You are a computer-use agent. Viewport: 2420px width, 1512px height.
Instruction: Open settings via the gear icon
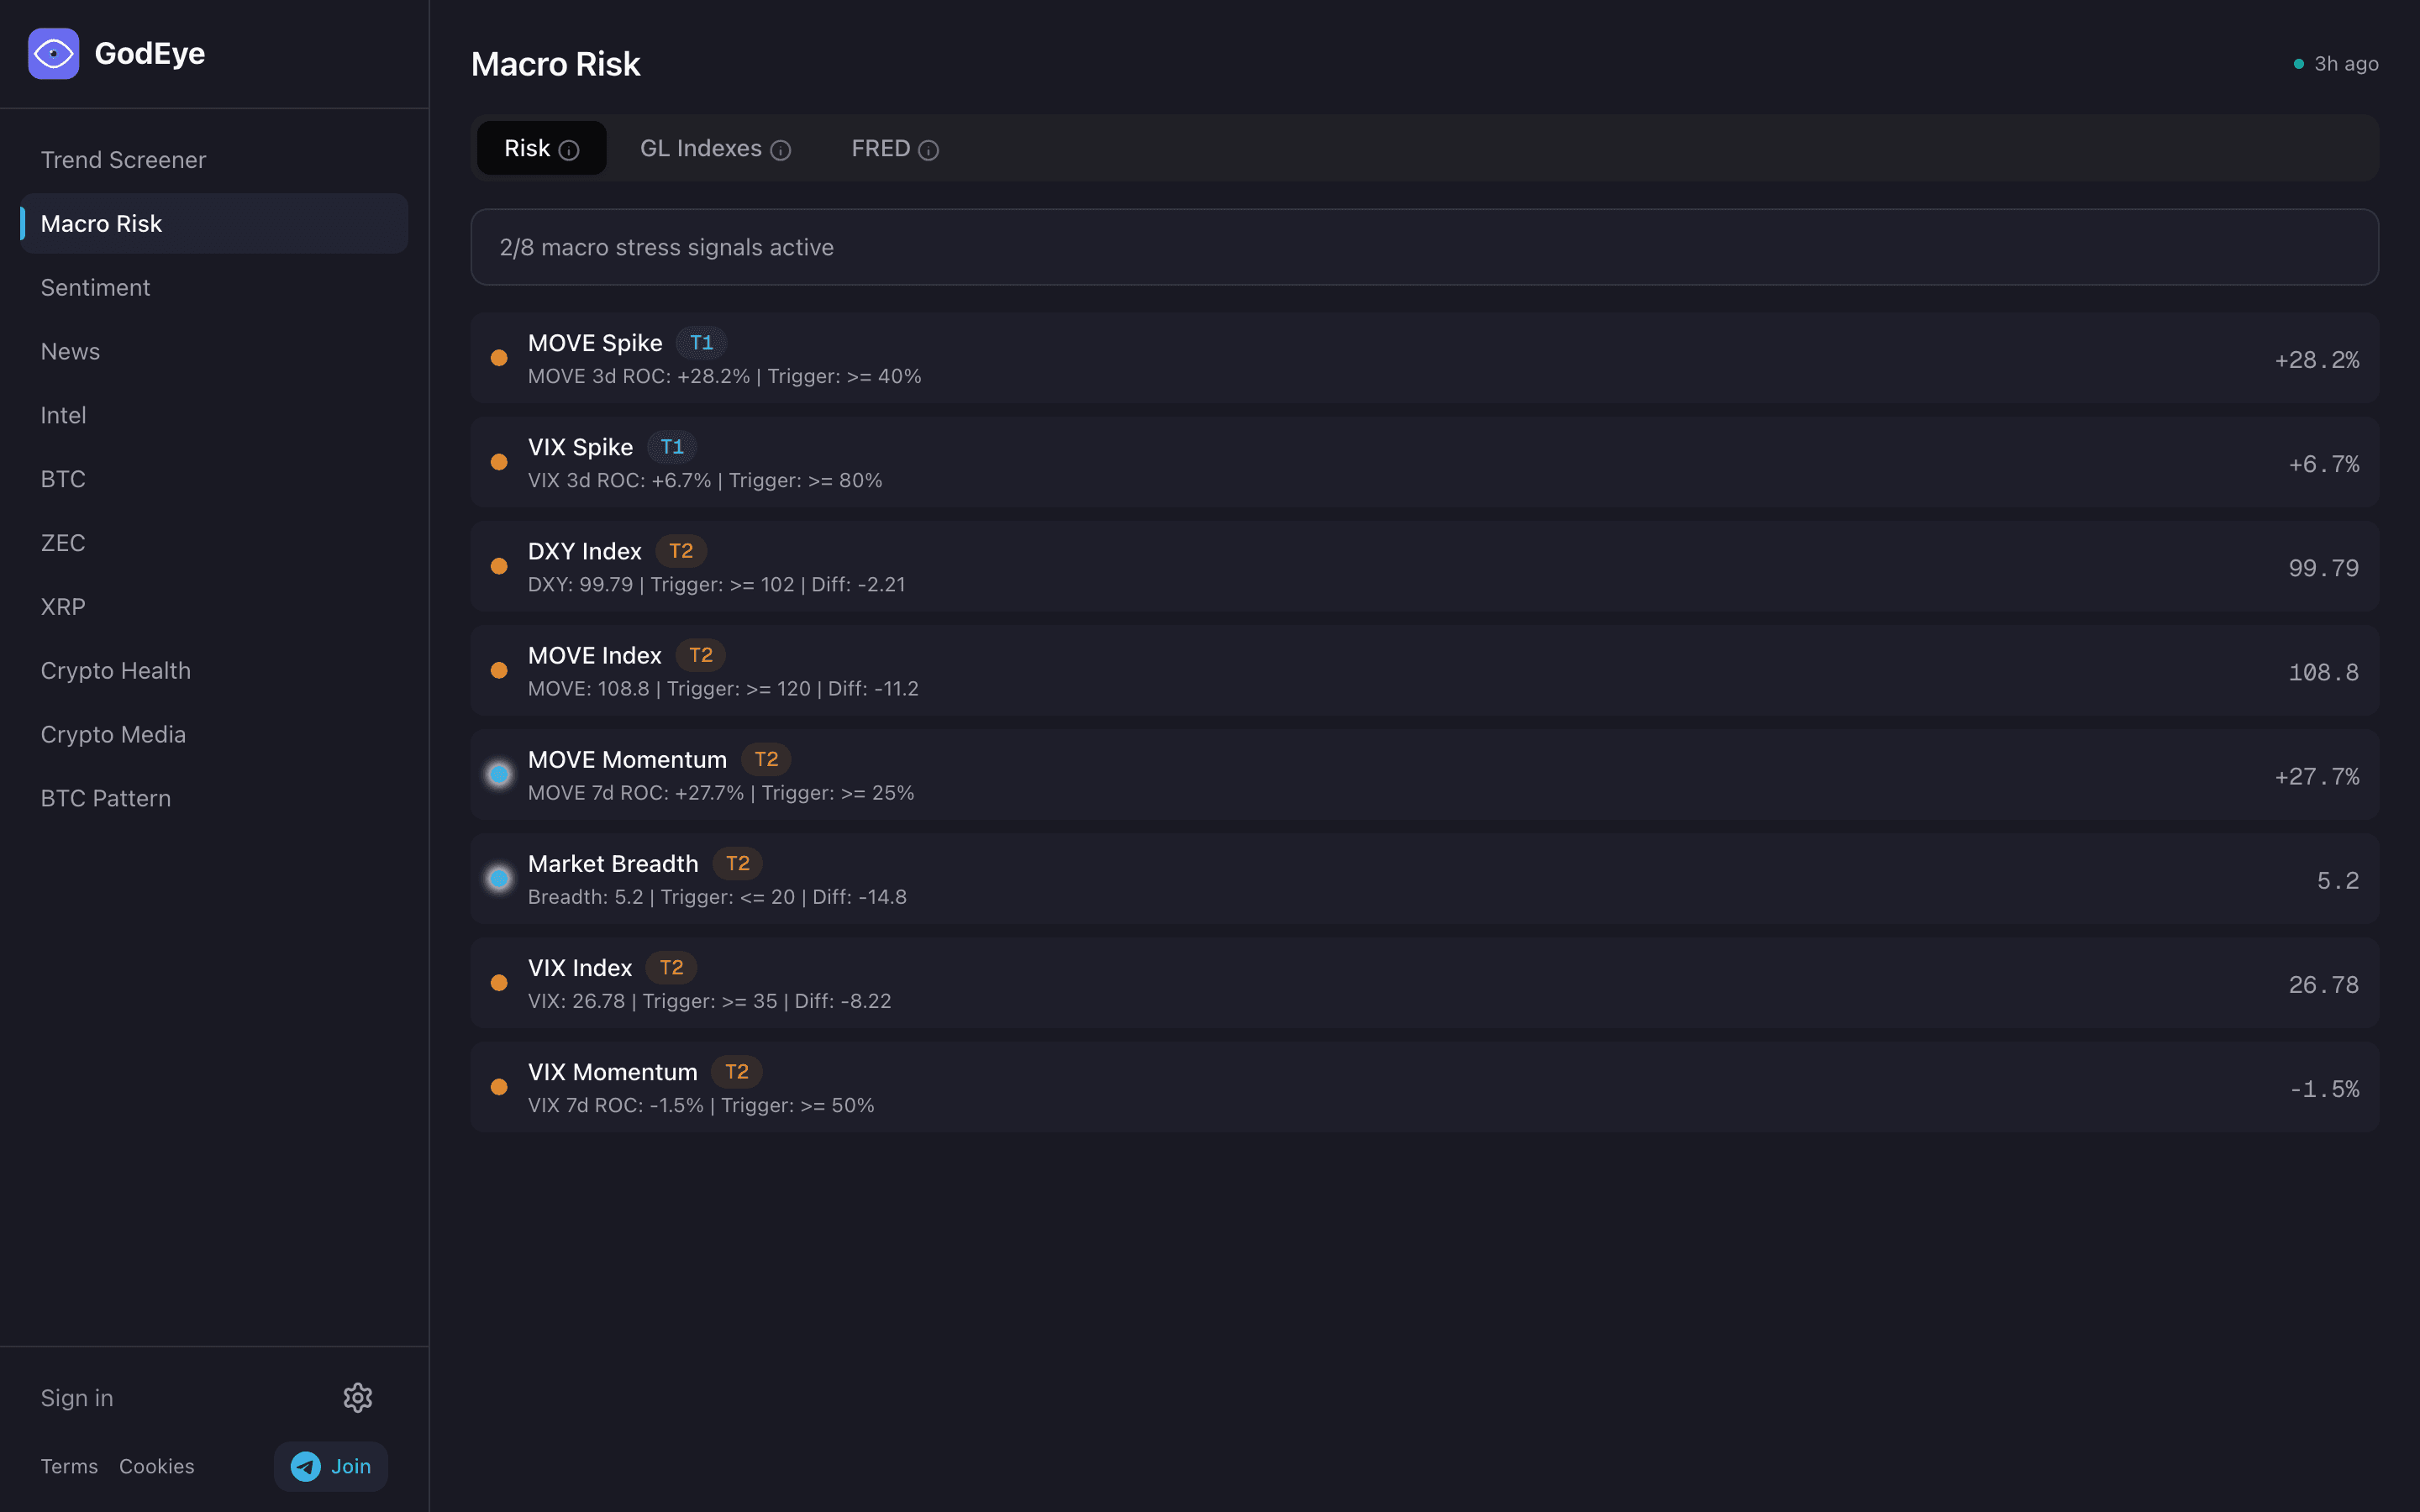click(358, 1397)
